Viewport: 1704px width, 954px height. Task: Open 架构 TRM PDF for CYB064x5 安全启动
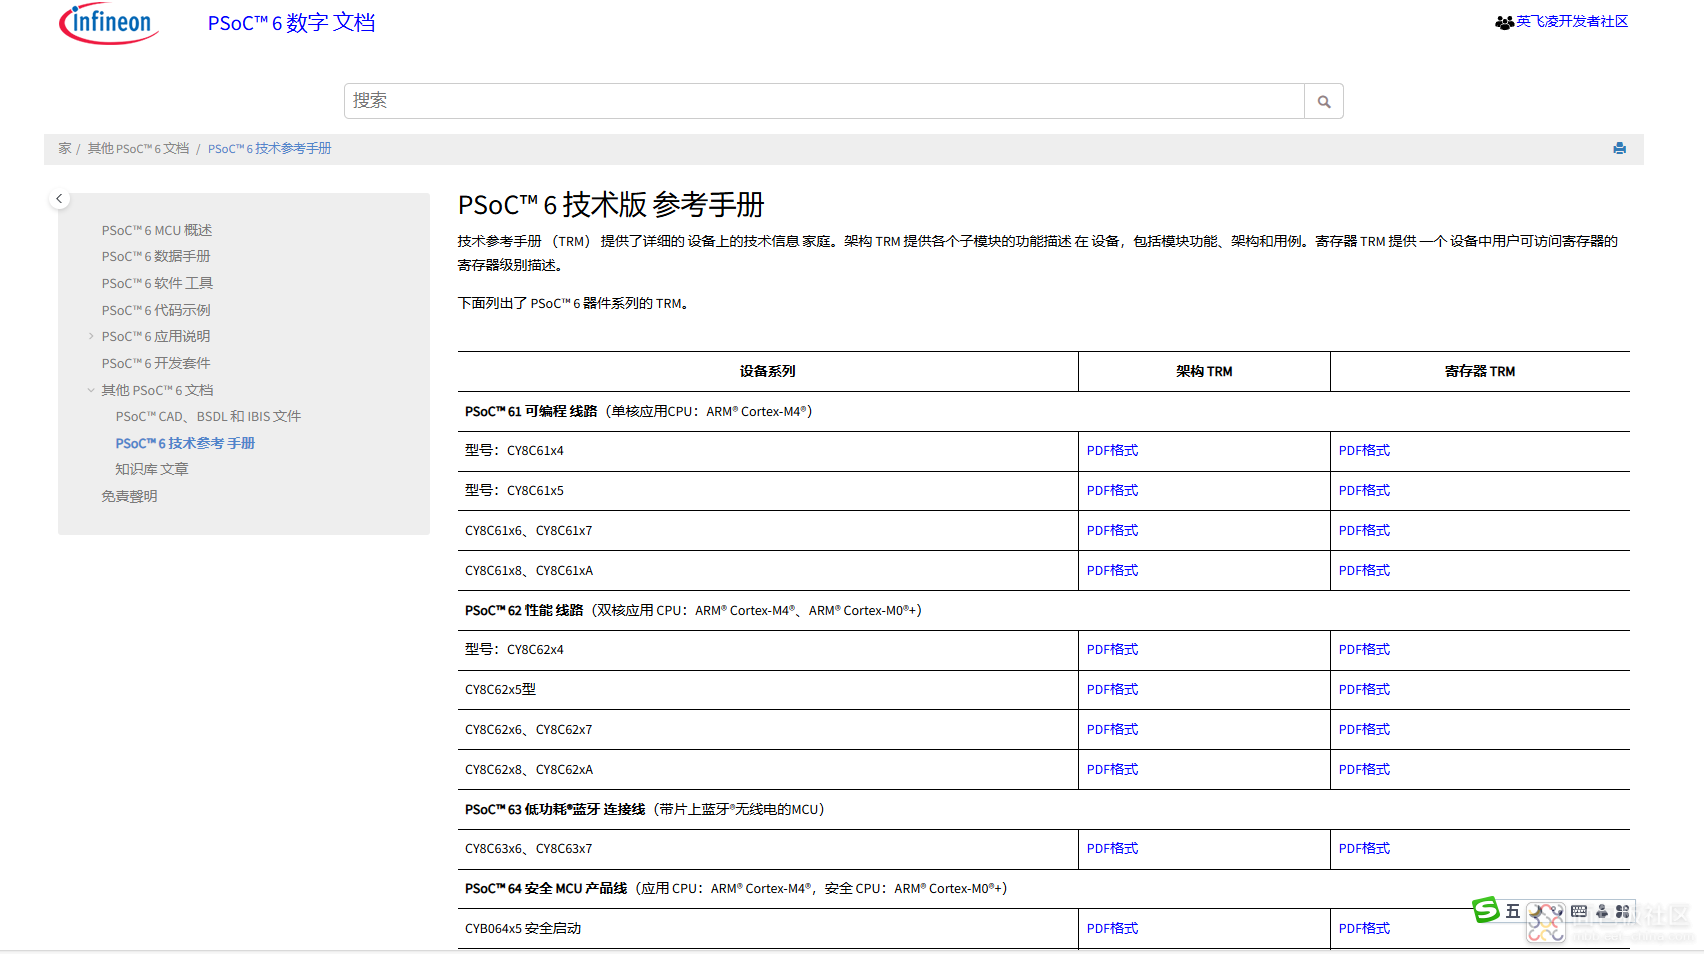(x=1112, y=929)
